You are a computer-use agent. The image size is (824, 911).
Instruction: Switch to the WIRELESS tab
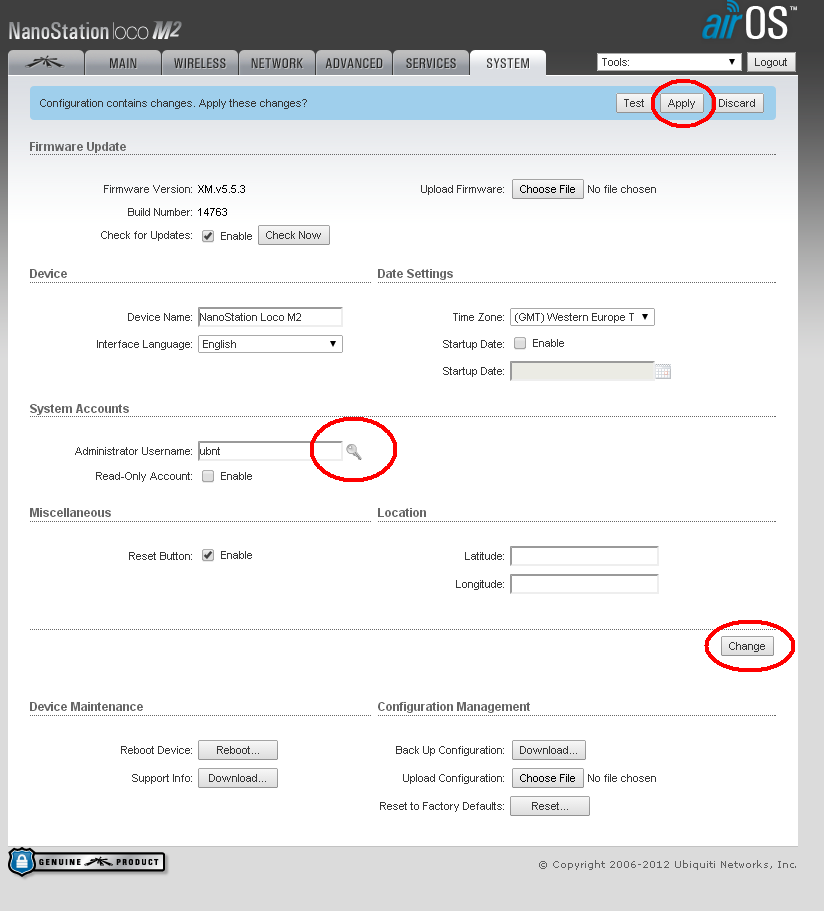click(x=200, y=63)
